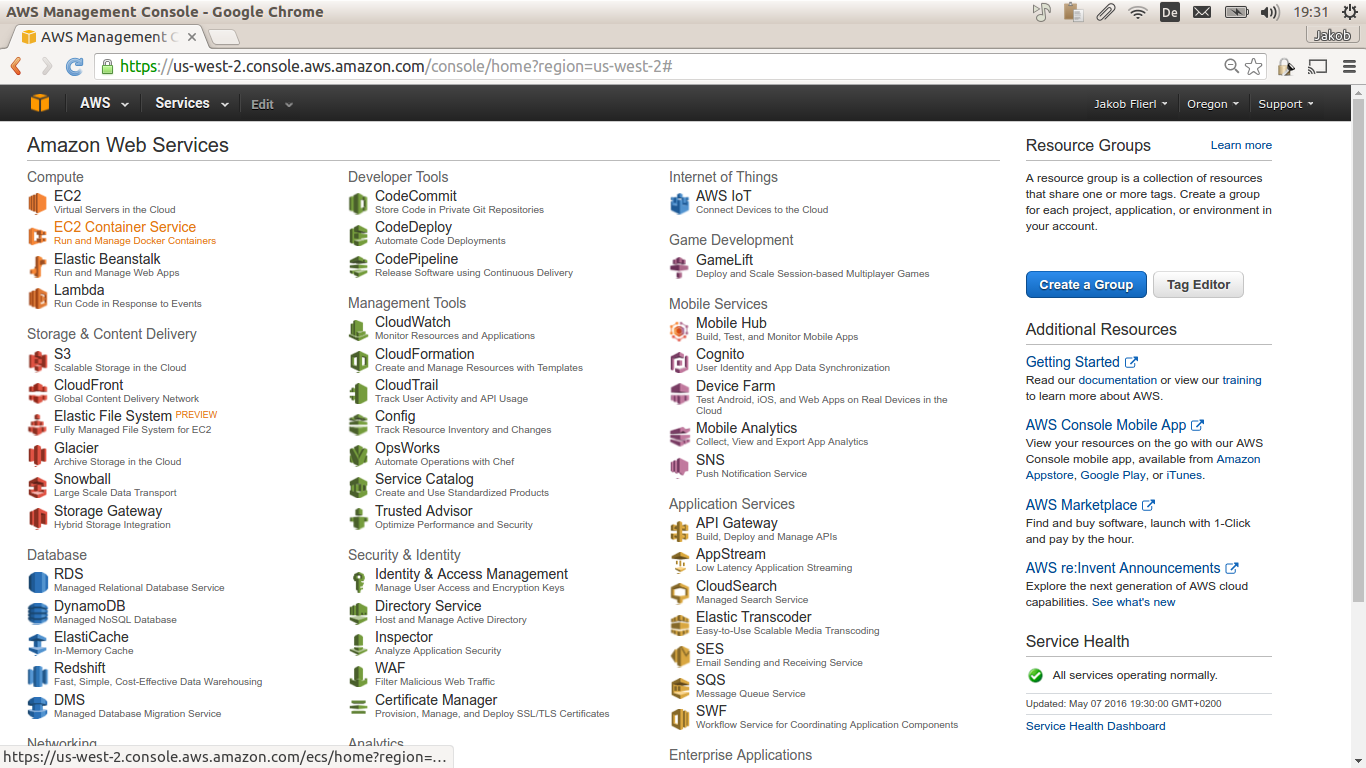1366x768 pixels.
Task: Open the Services dropdown menu
Action: (x=192, y=104)
